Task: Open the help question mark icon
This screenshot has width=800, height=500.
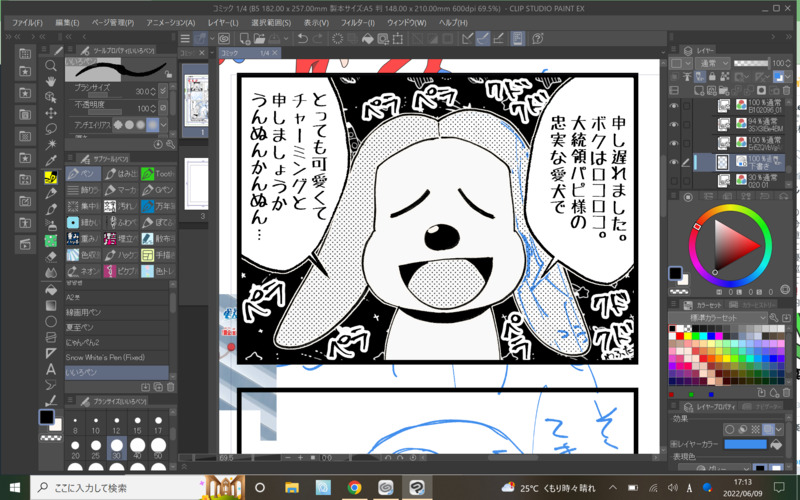Action: click(x=537, y=38)
